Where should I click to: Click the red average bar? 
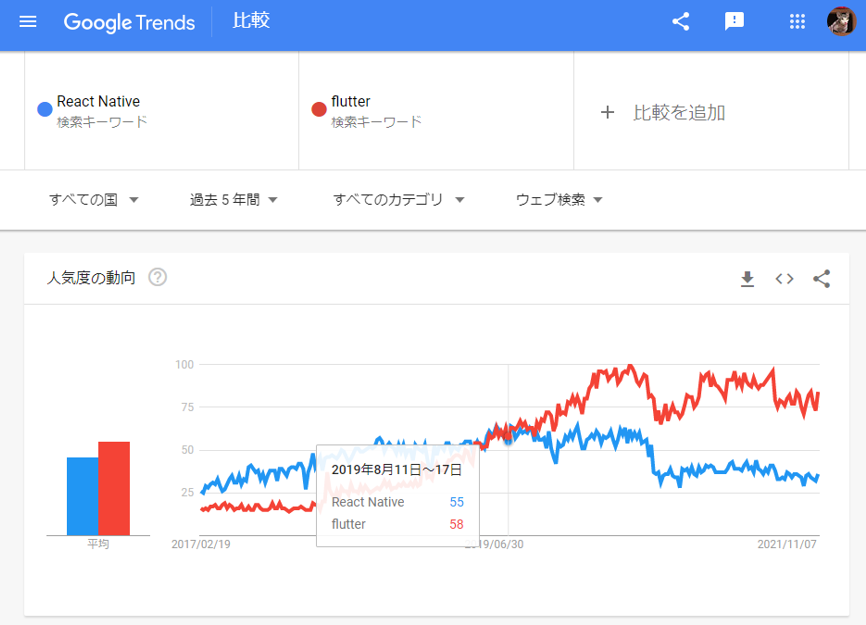pos(114,488)
